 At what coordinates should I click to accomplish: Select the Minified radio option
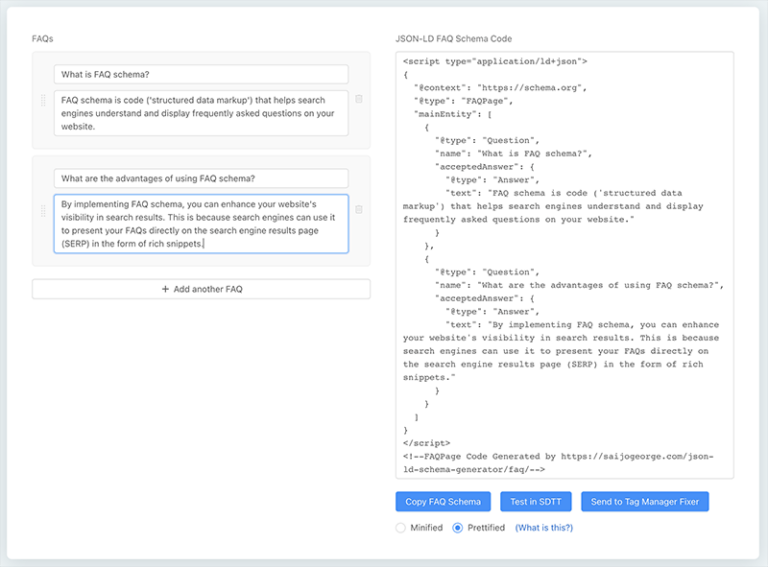coord(401,528)
